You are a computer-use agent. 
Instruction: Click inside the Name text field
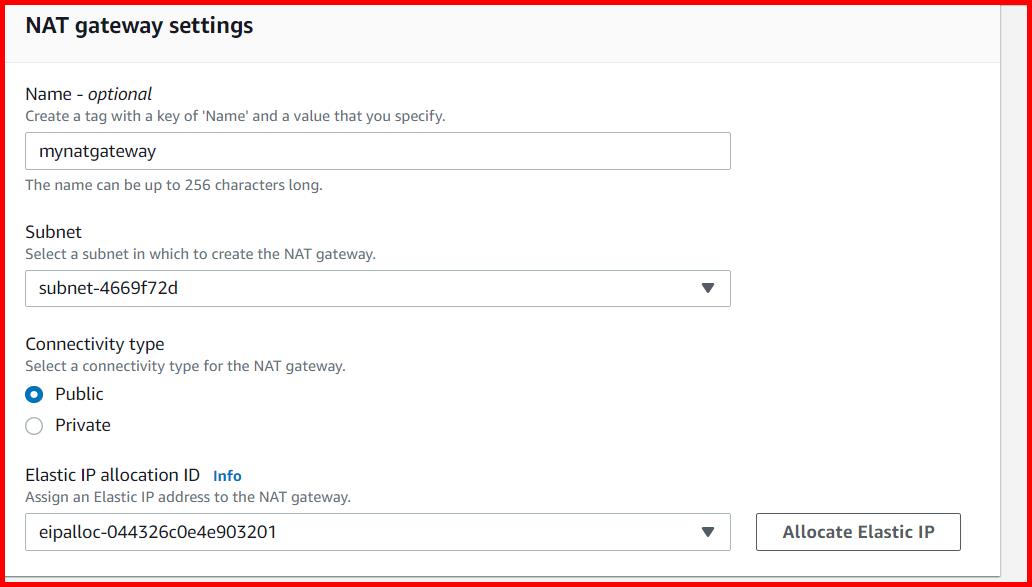click(x=377, y=150)
